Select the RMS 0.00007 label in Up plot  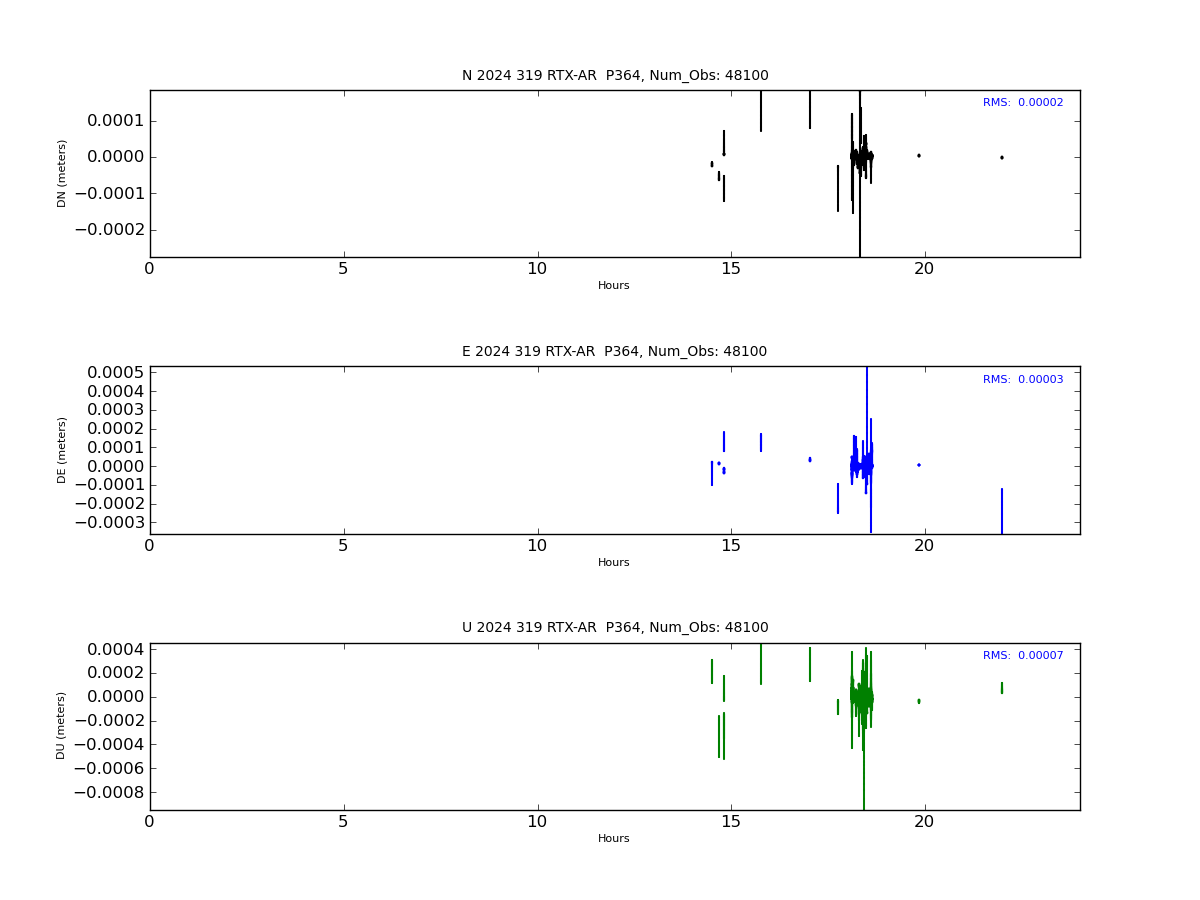tap(1023, 656)
